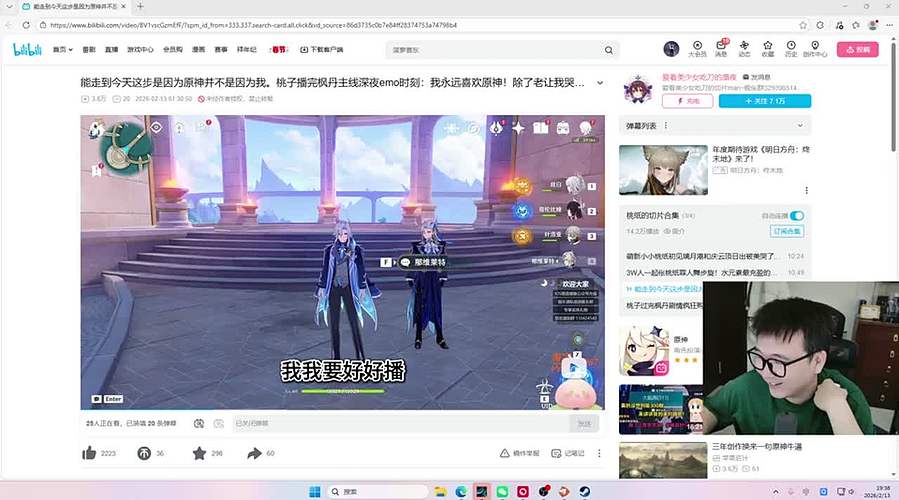Image resolution: width=899 pixels, height=500 pixels.
Task: Share the video with the arrow icon
Action: pos(254,453)
